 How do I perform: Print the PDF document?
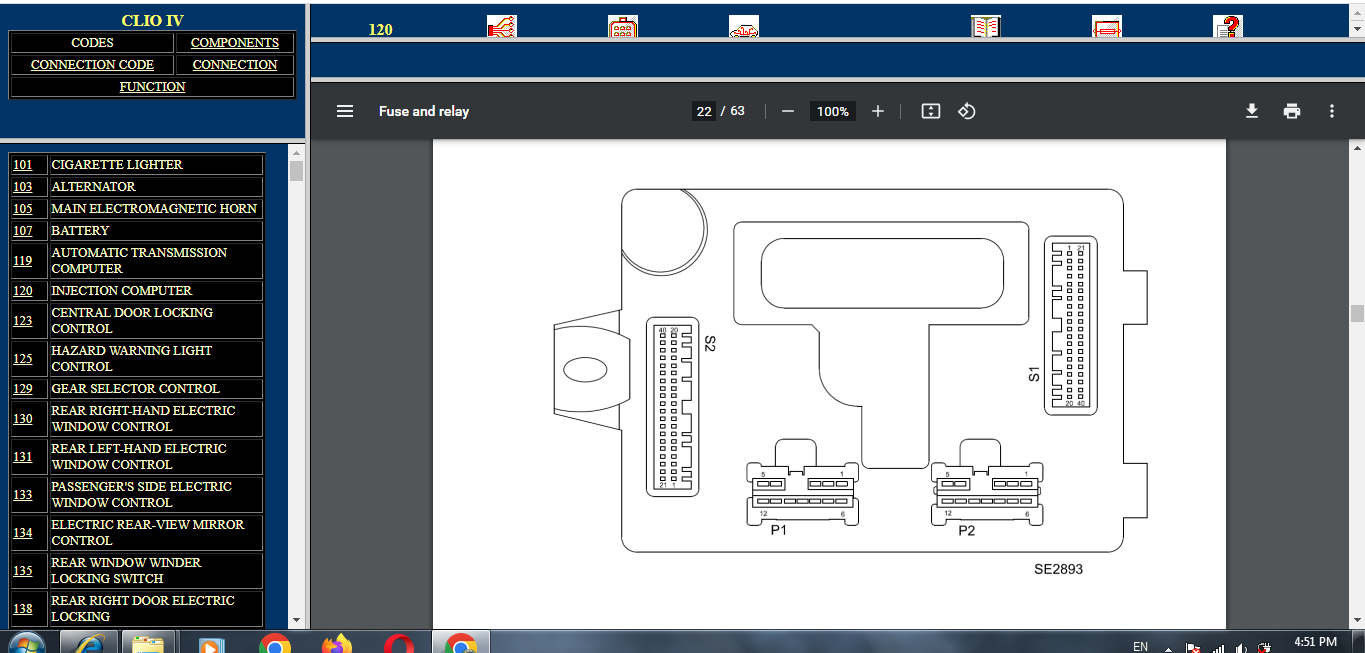(1292, 111)
